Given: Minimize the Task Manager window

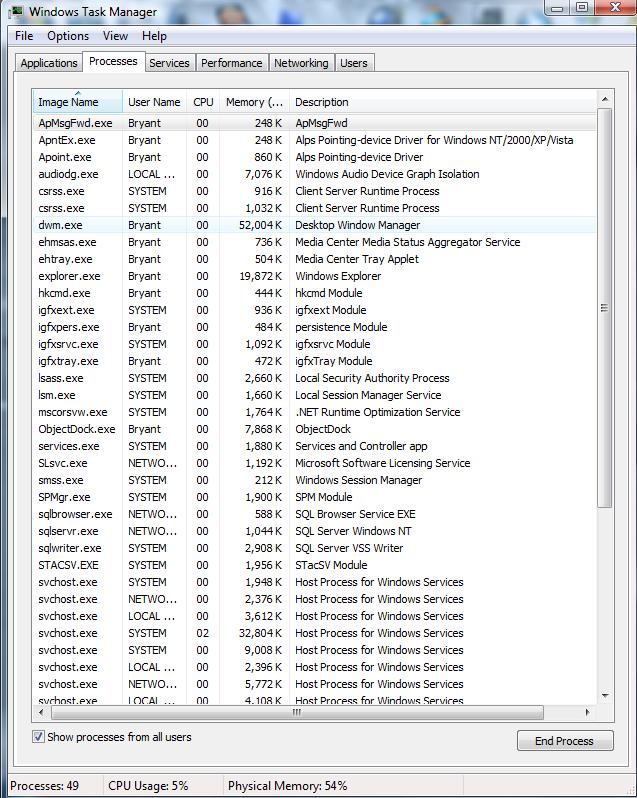Looking at the screenshot, I should (x=557, y=8).
